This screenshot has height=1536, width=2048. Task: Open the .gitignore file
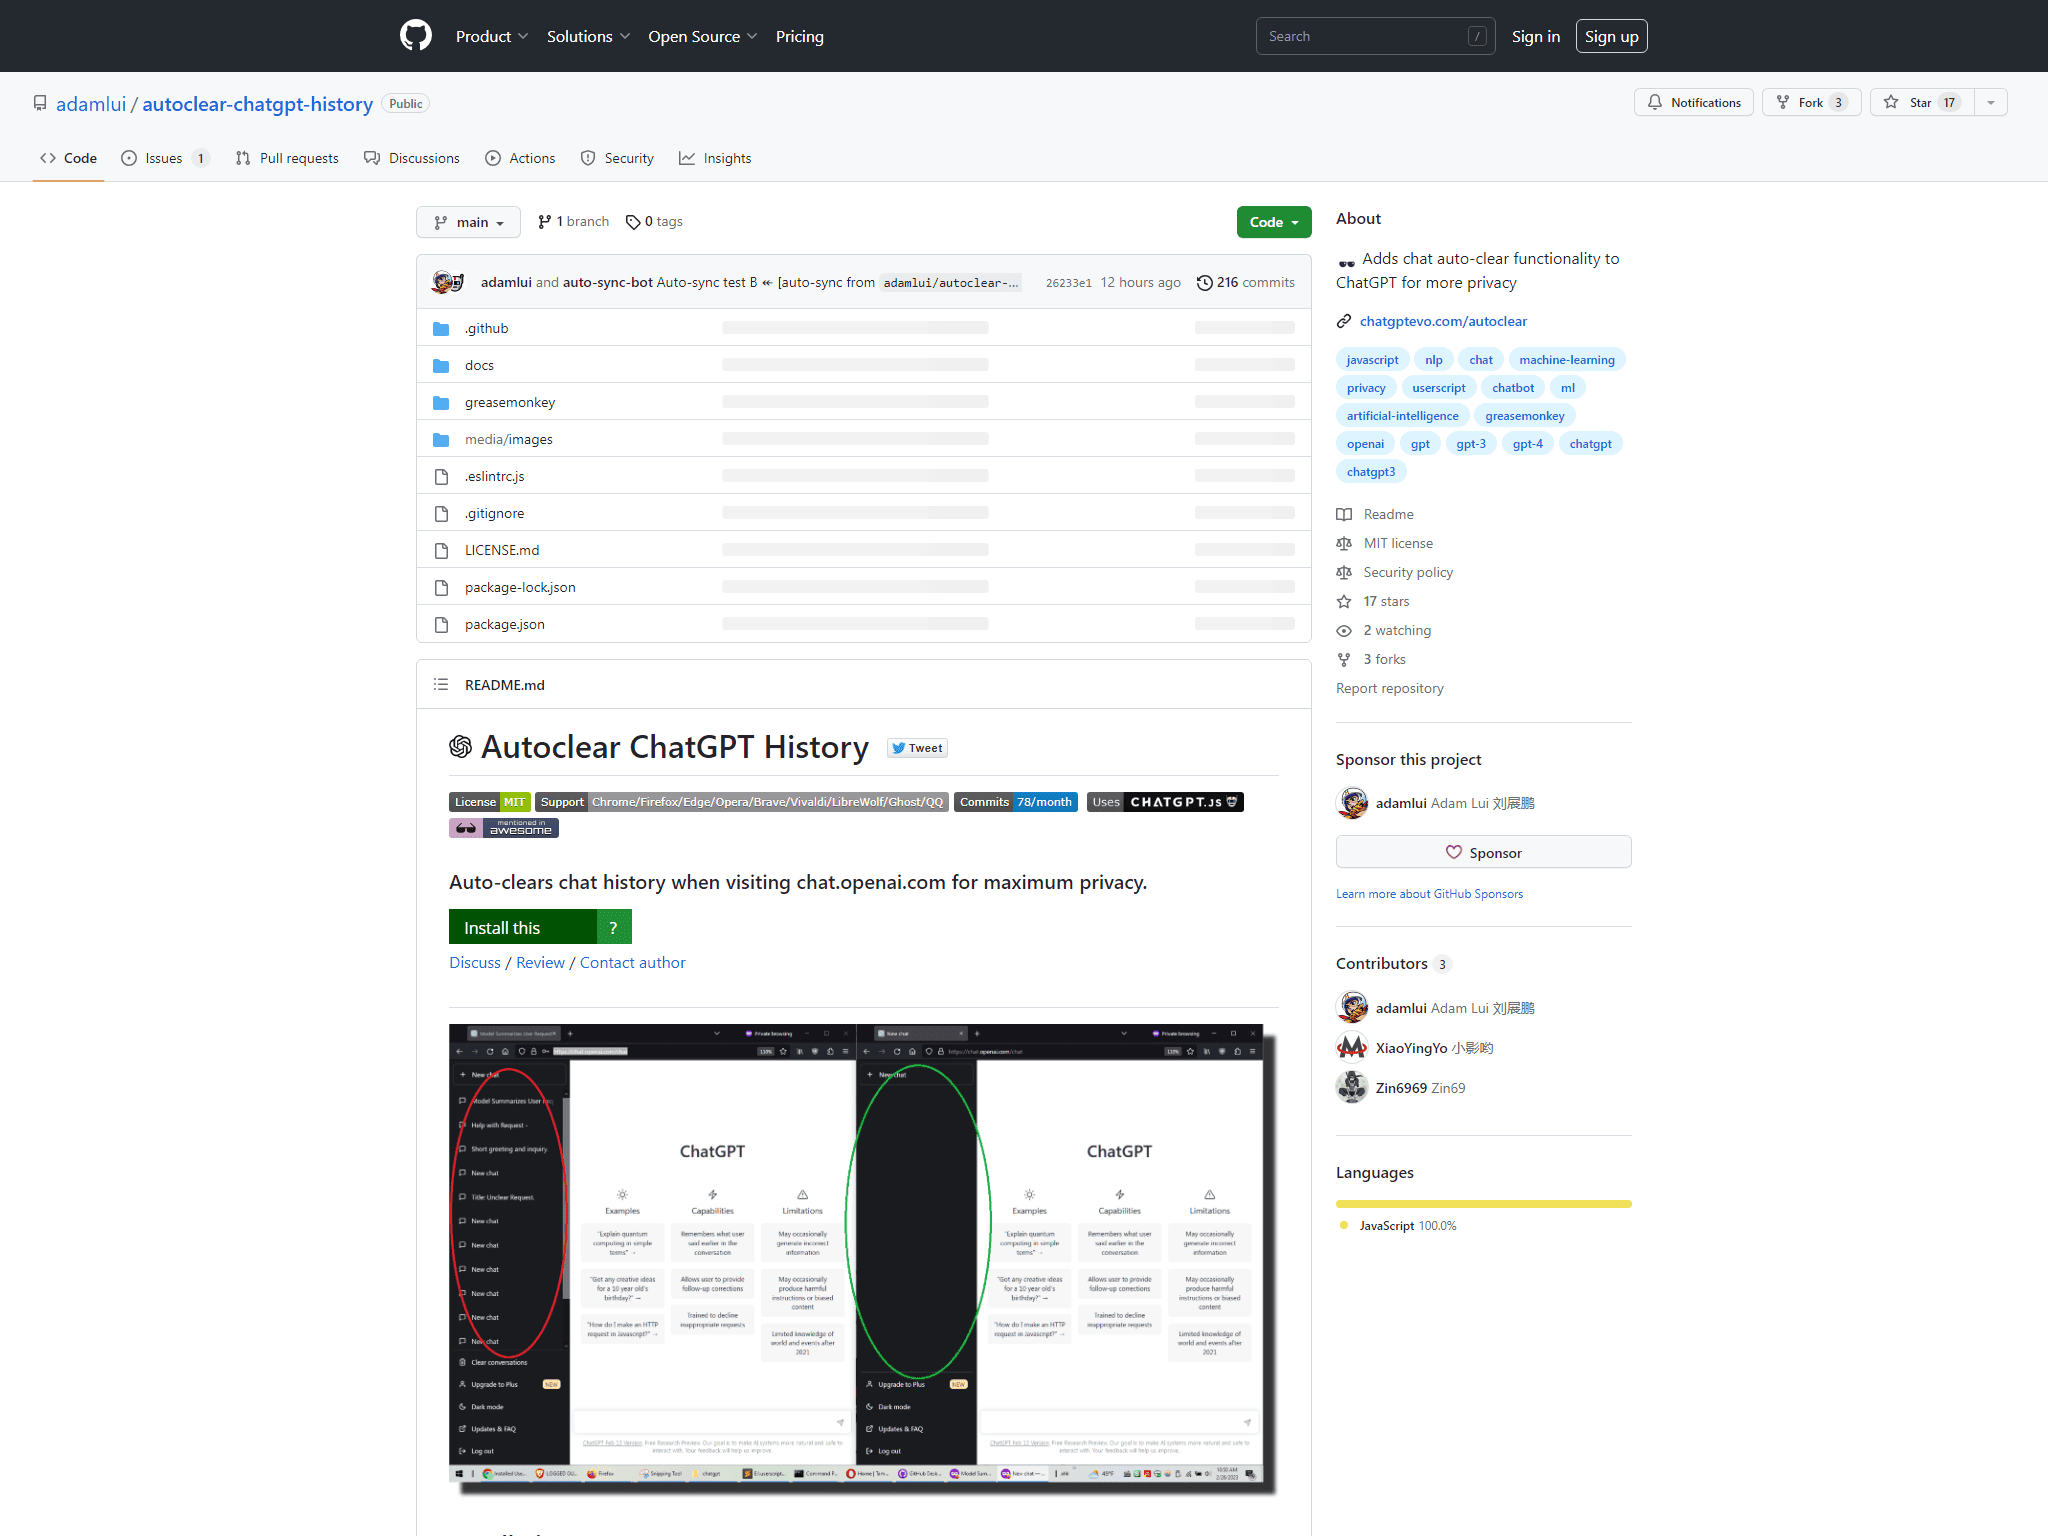pos(494,513)
